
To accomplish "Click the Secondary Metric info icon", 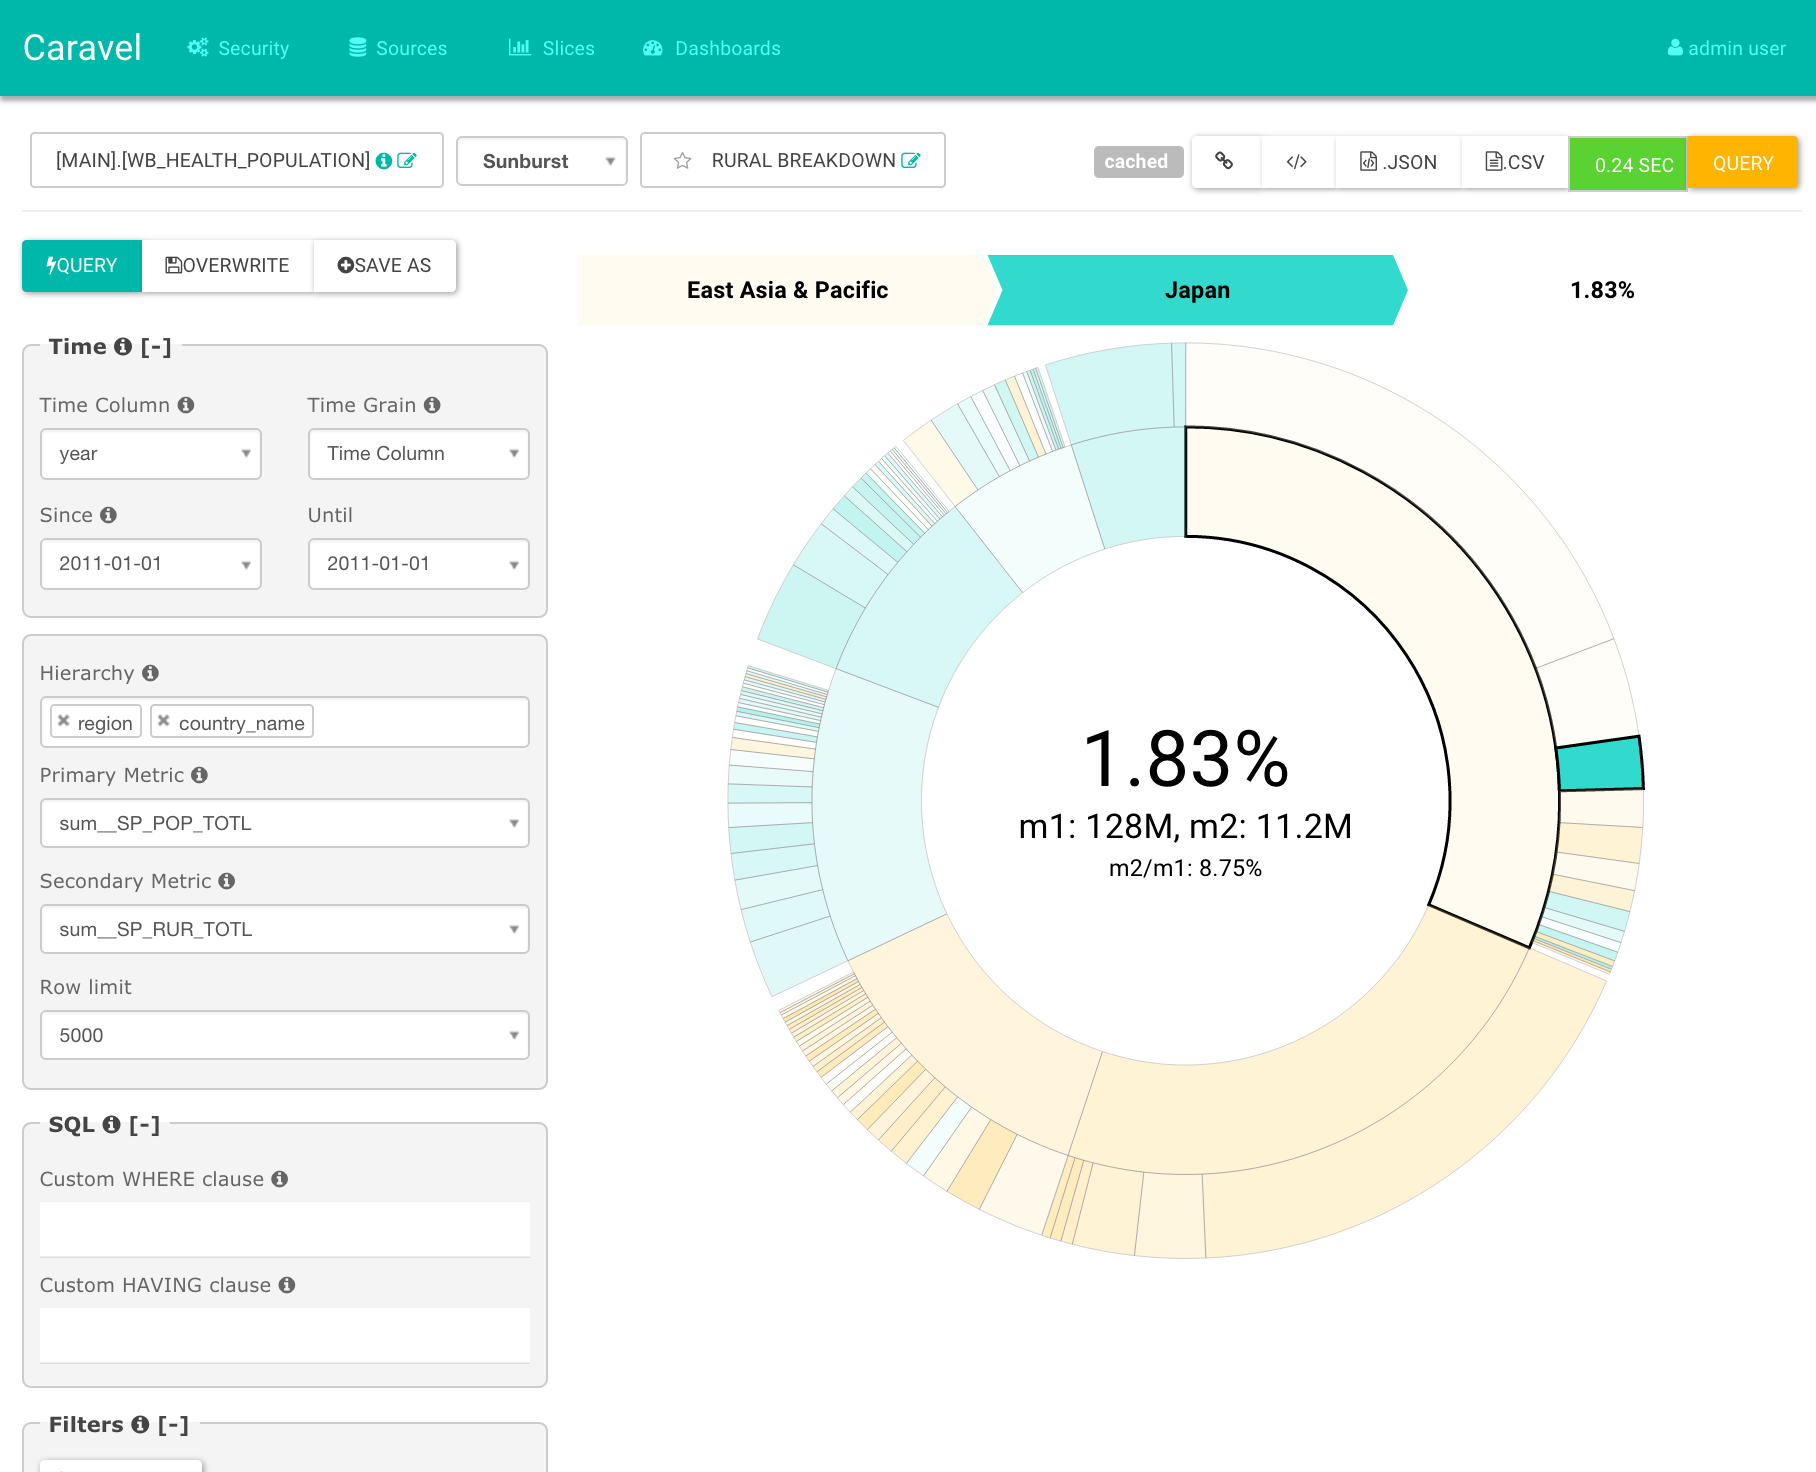I will click(227, 881).
